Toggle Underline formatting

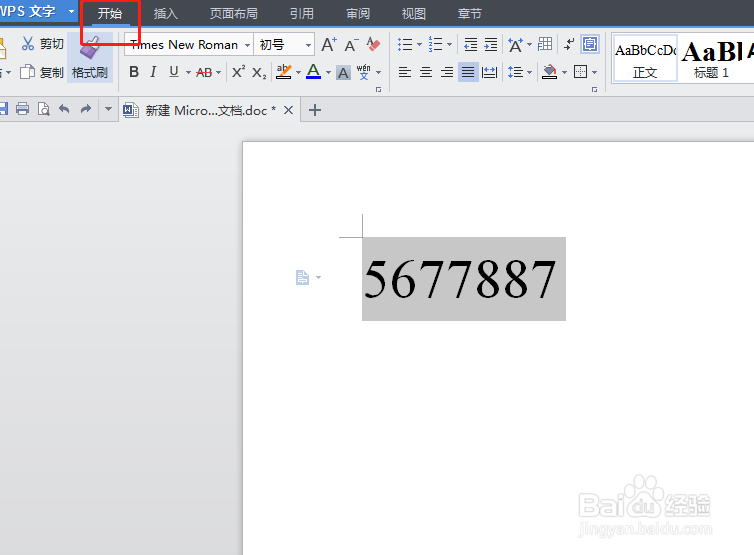[x=174, y=72]
